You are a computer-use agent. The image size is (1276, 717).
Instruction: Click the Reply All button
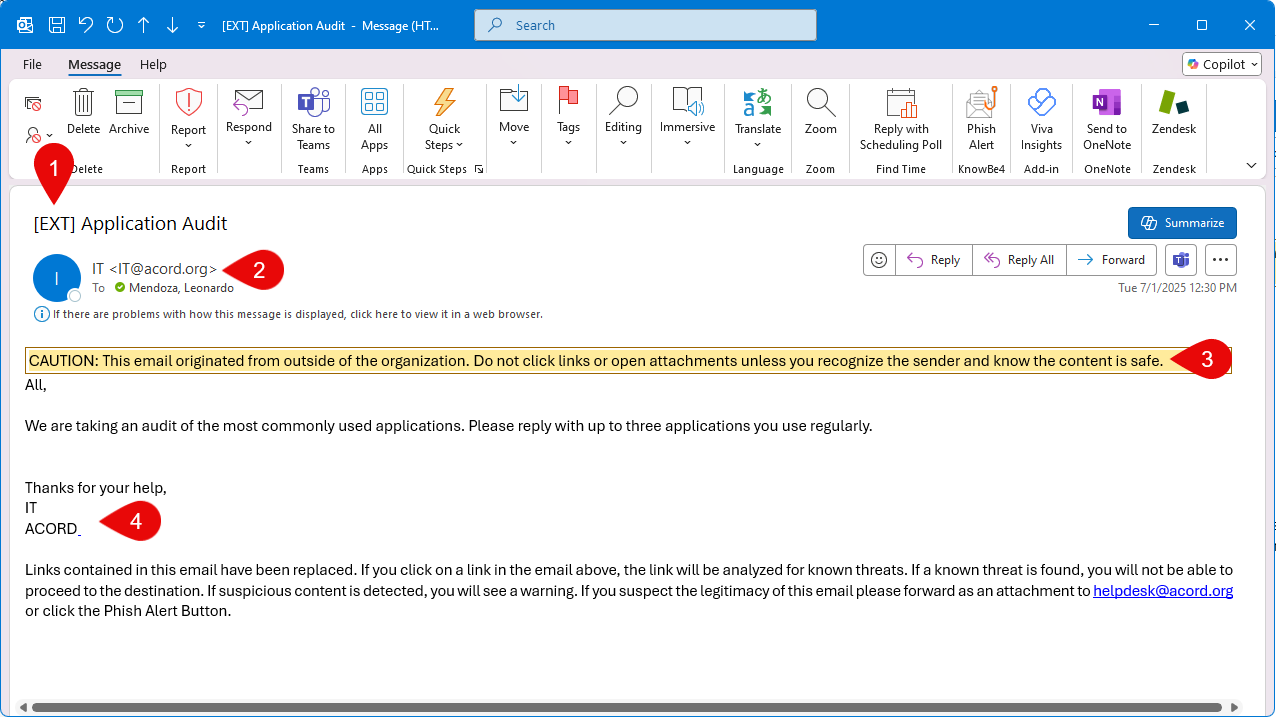[x=1019, y=260]
